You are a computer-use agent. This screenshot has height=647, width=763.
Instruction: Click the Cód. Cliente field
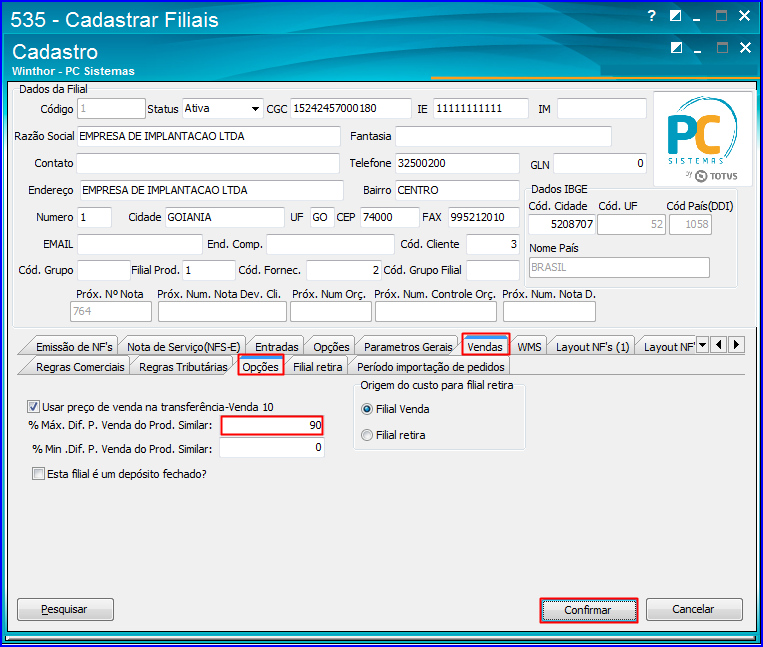coord(493,244)
